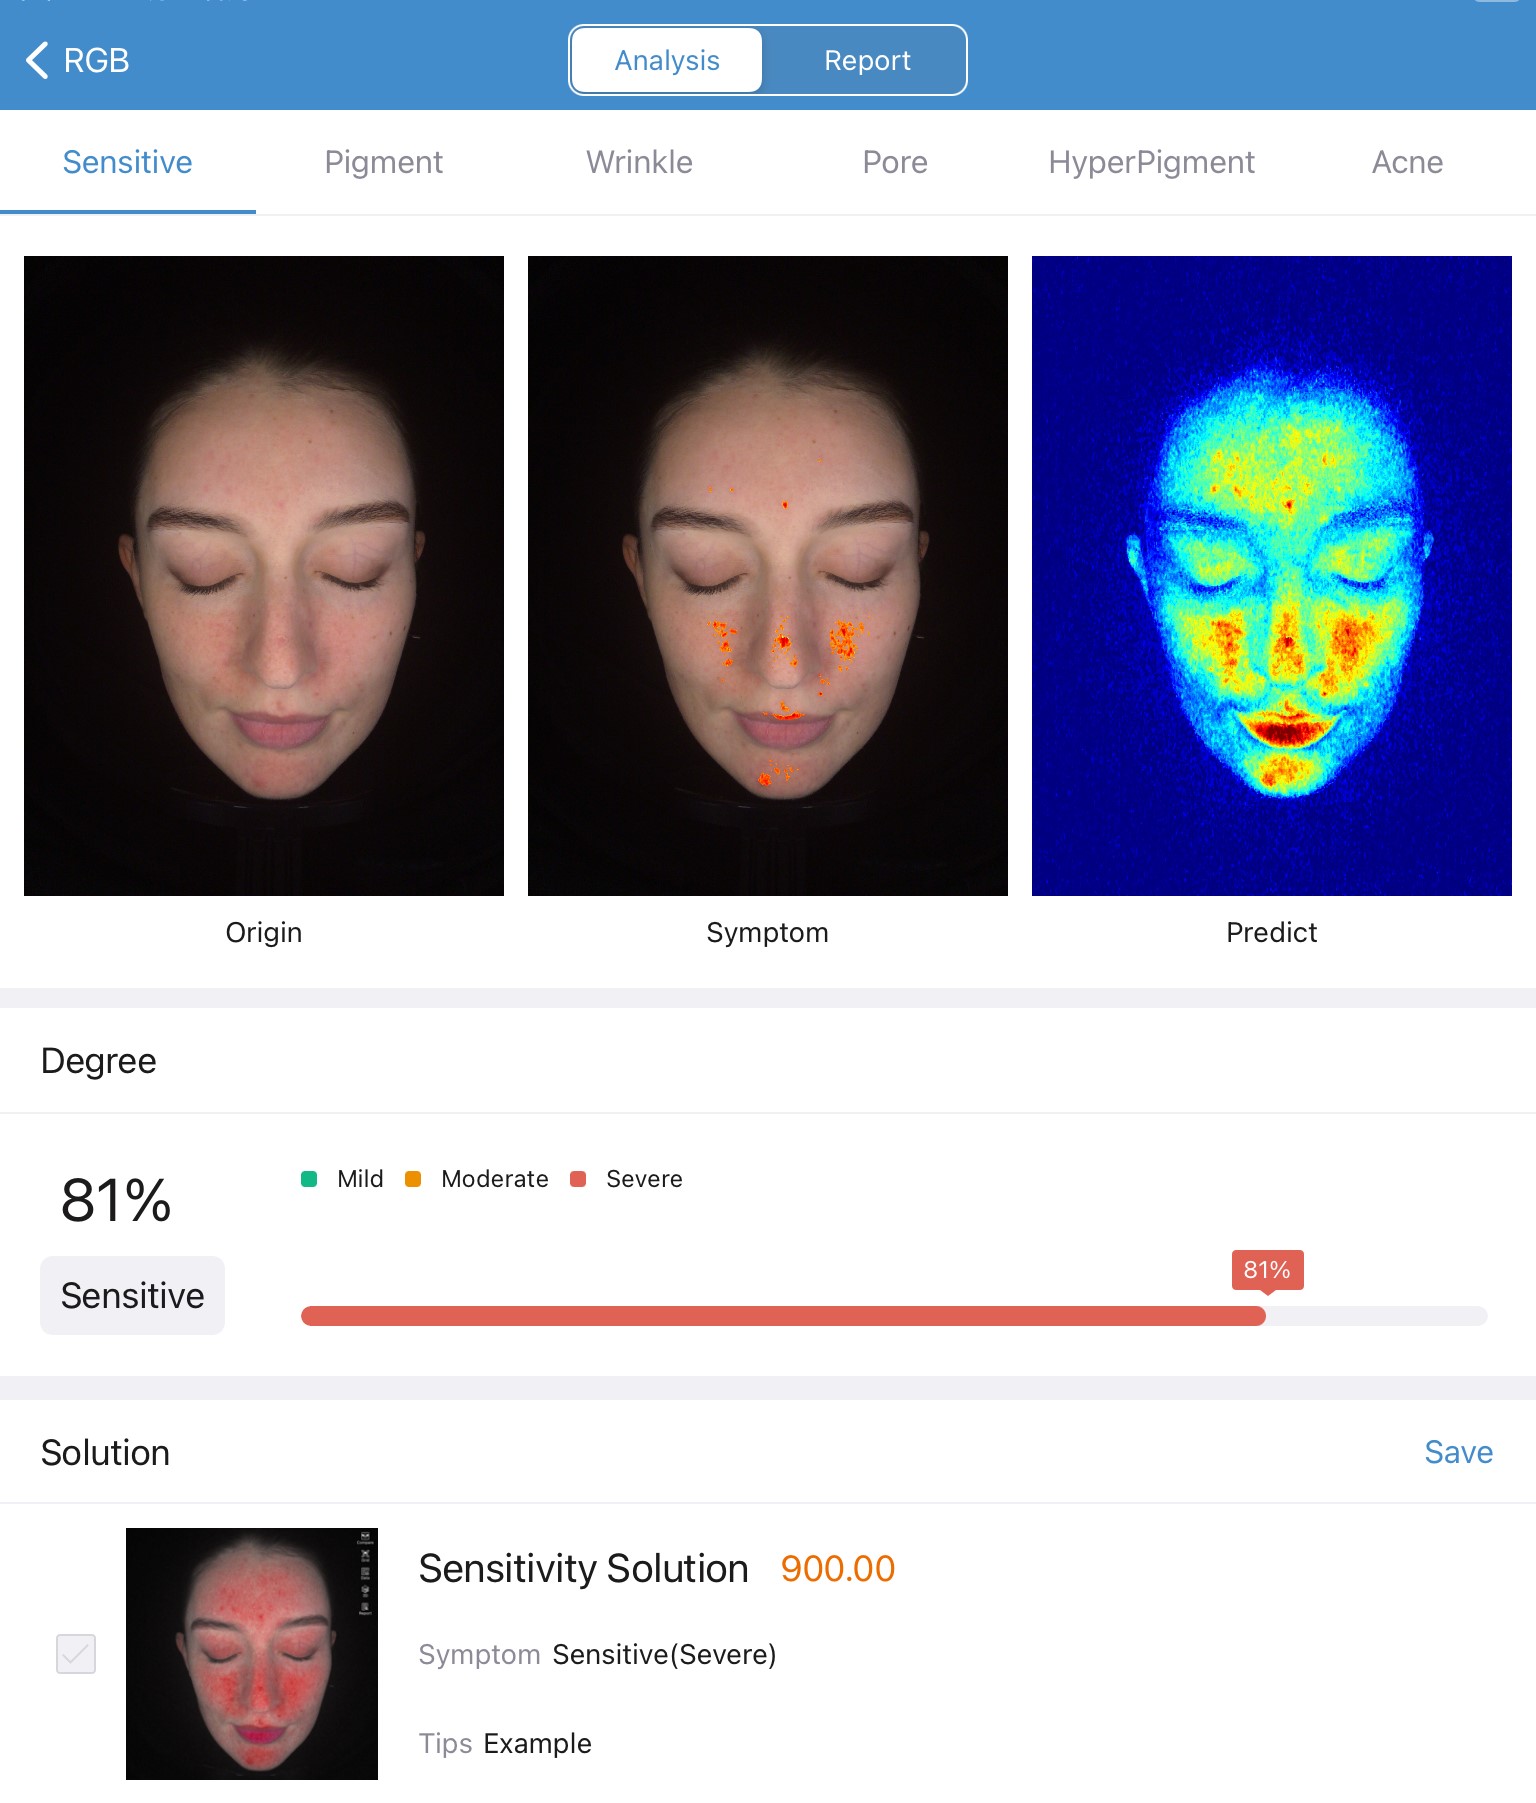View the Symptom face image

[768, 576]
